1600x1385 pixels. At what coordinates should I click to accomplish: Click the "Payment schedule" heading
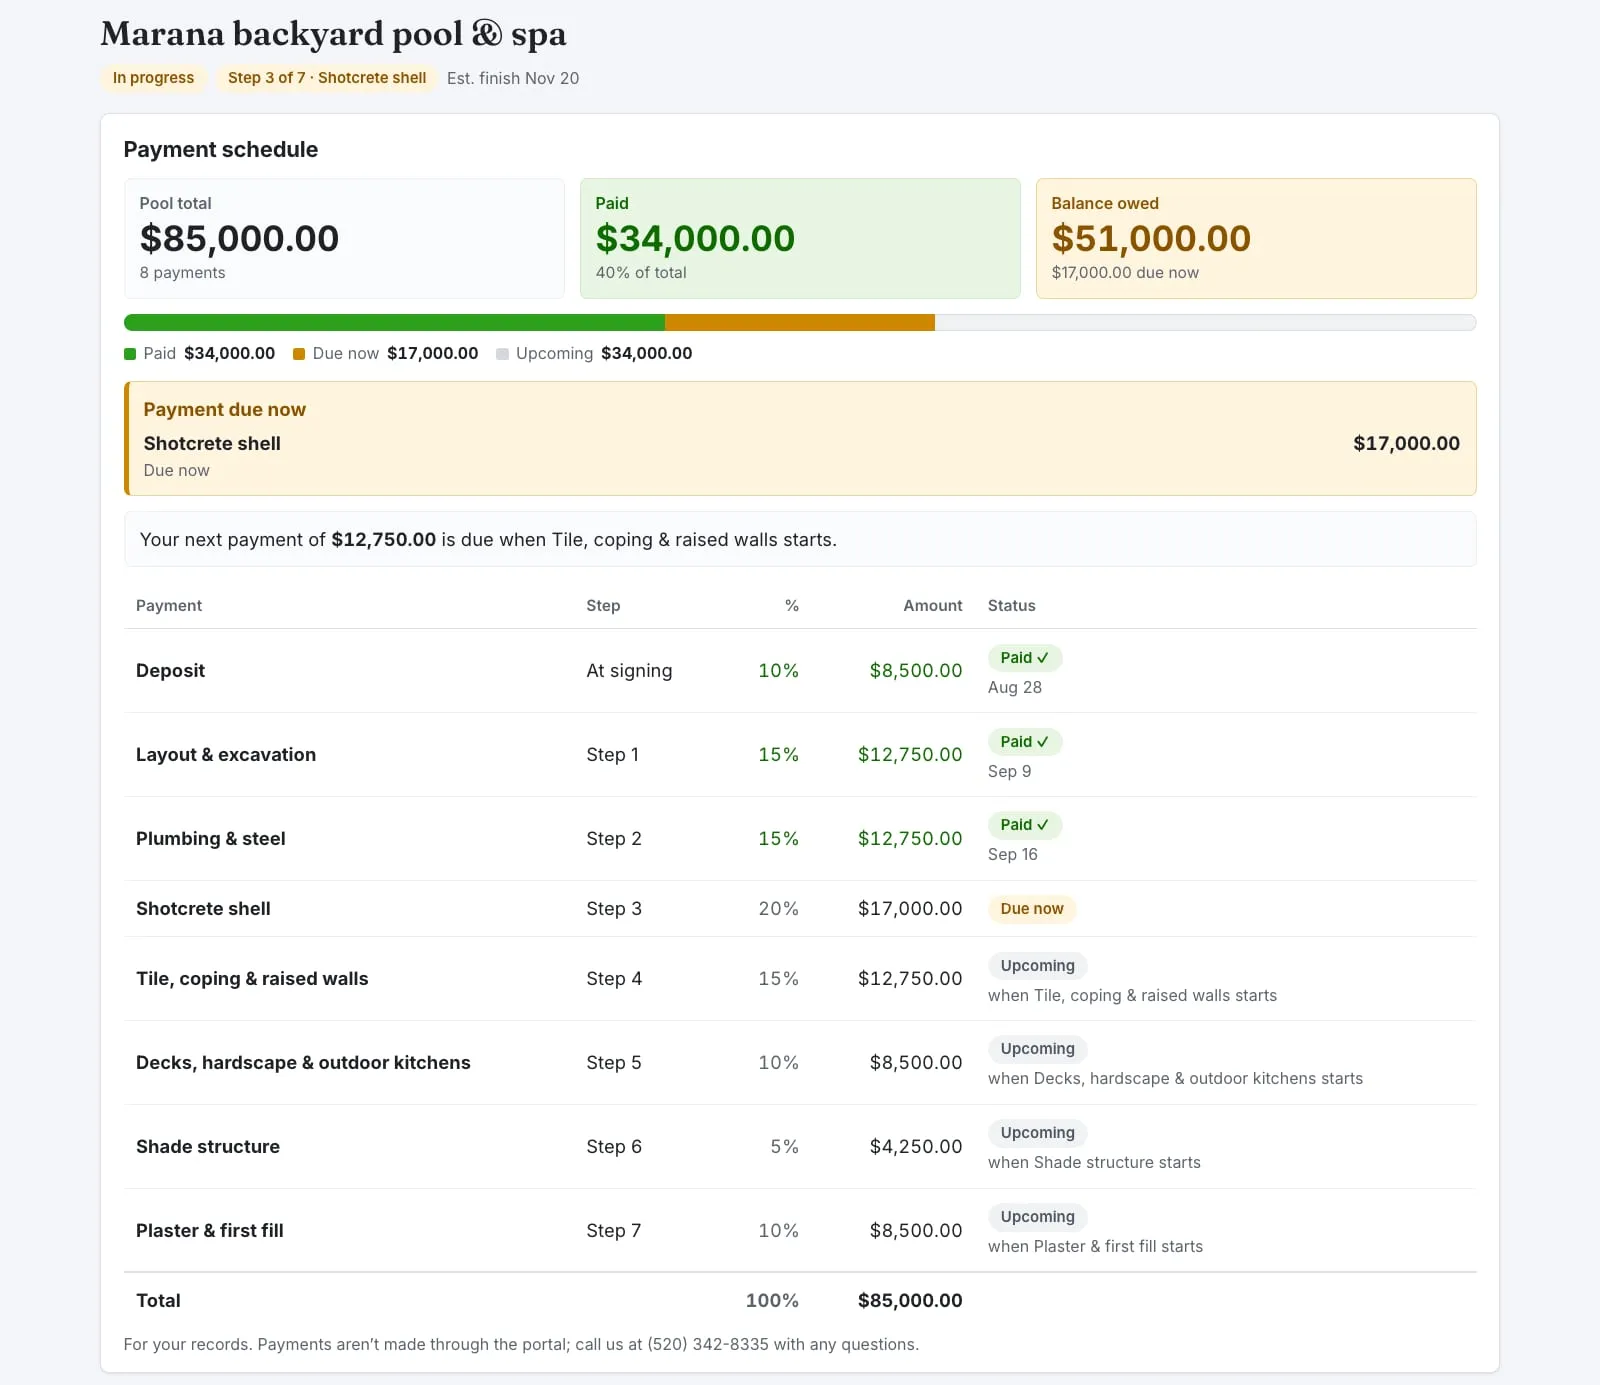pyautogui.click(x=221, y=149)
